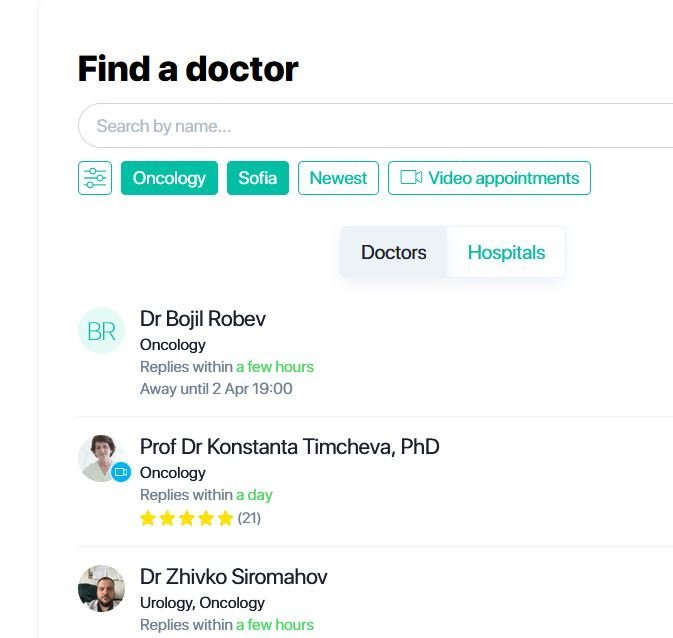Enable the Newest sort filter
Image resolution: width=673 pixels, height=638 pixels.
point(338,178)
